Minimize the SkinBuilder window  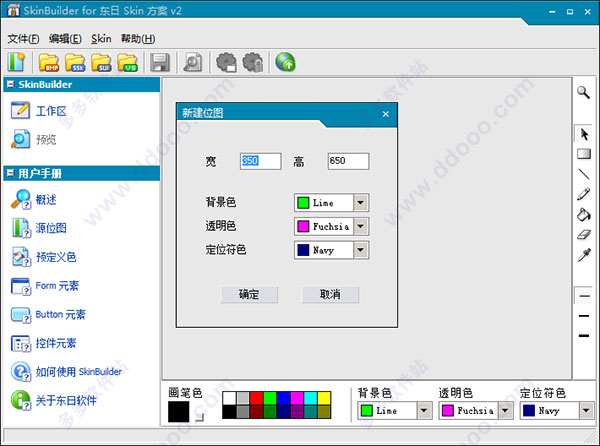(x=552, y=12)
